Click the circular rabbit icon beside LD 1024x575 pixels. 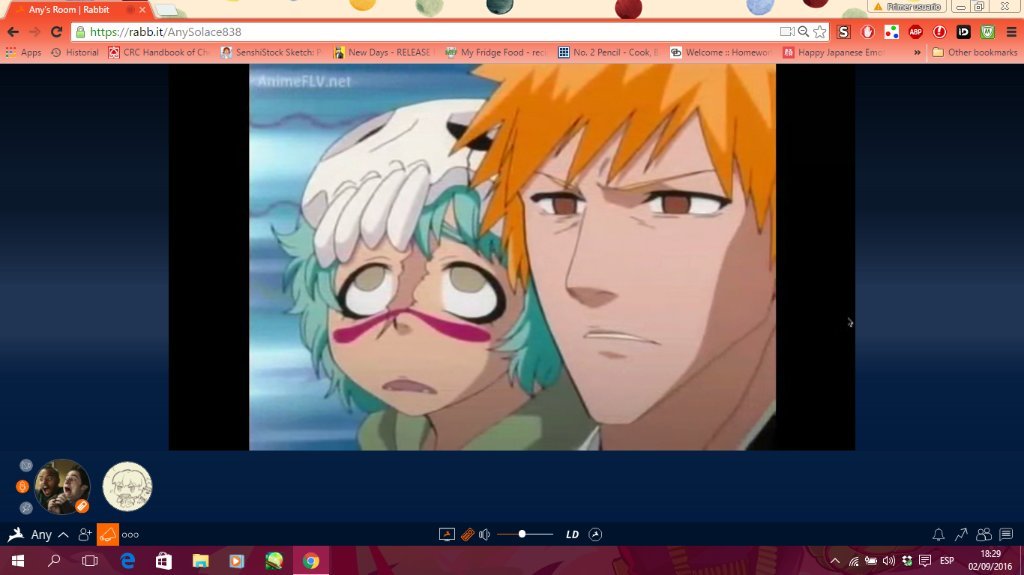point(595,534)
